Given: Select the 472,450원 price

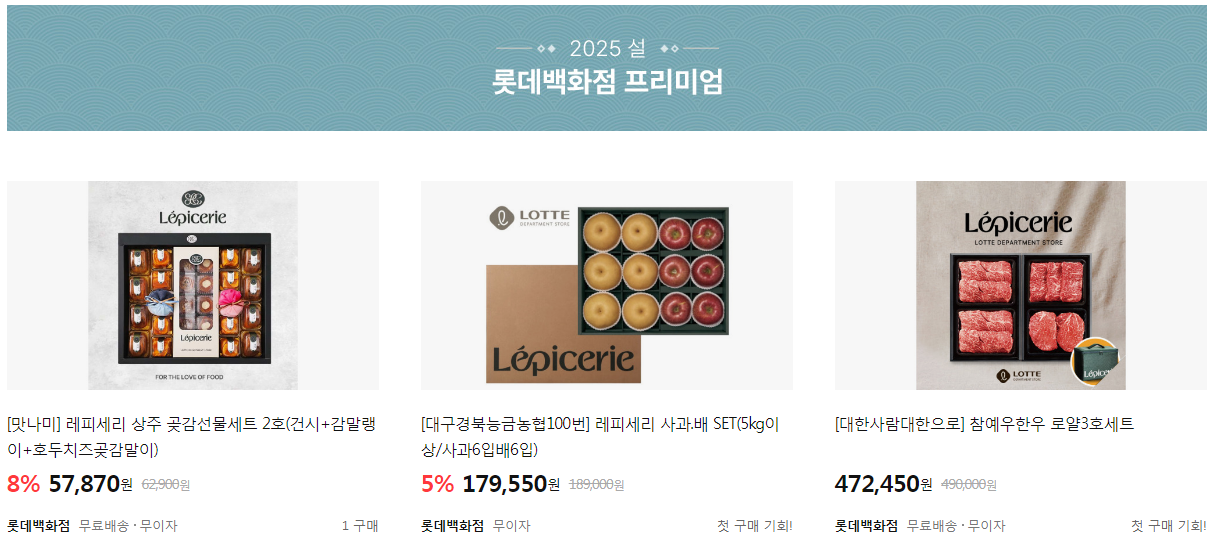Looking at the screenshot, I should [883, 484].
